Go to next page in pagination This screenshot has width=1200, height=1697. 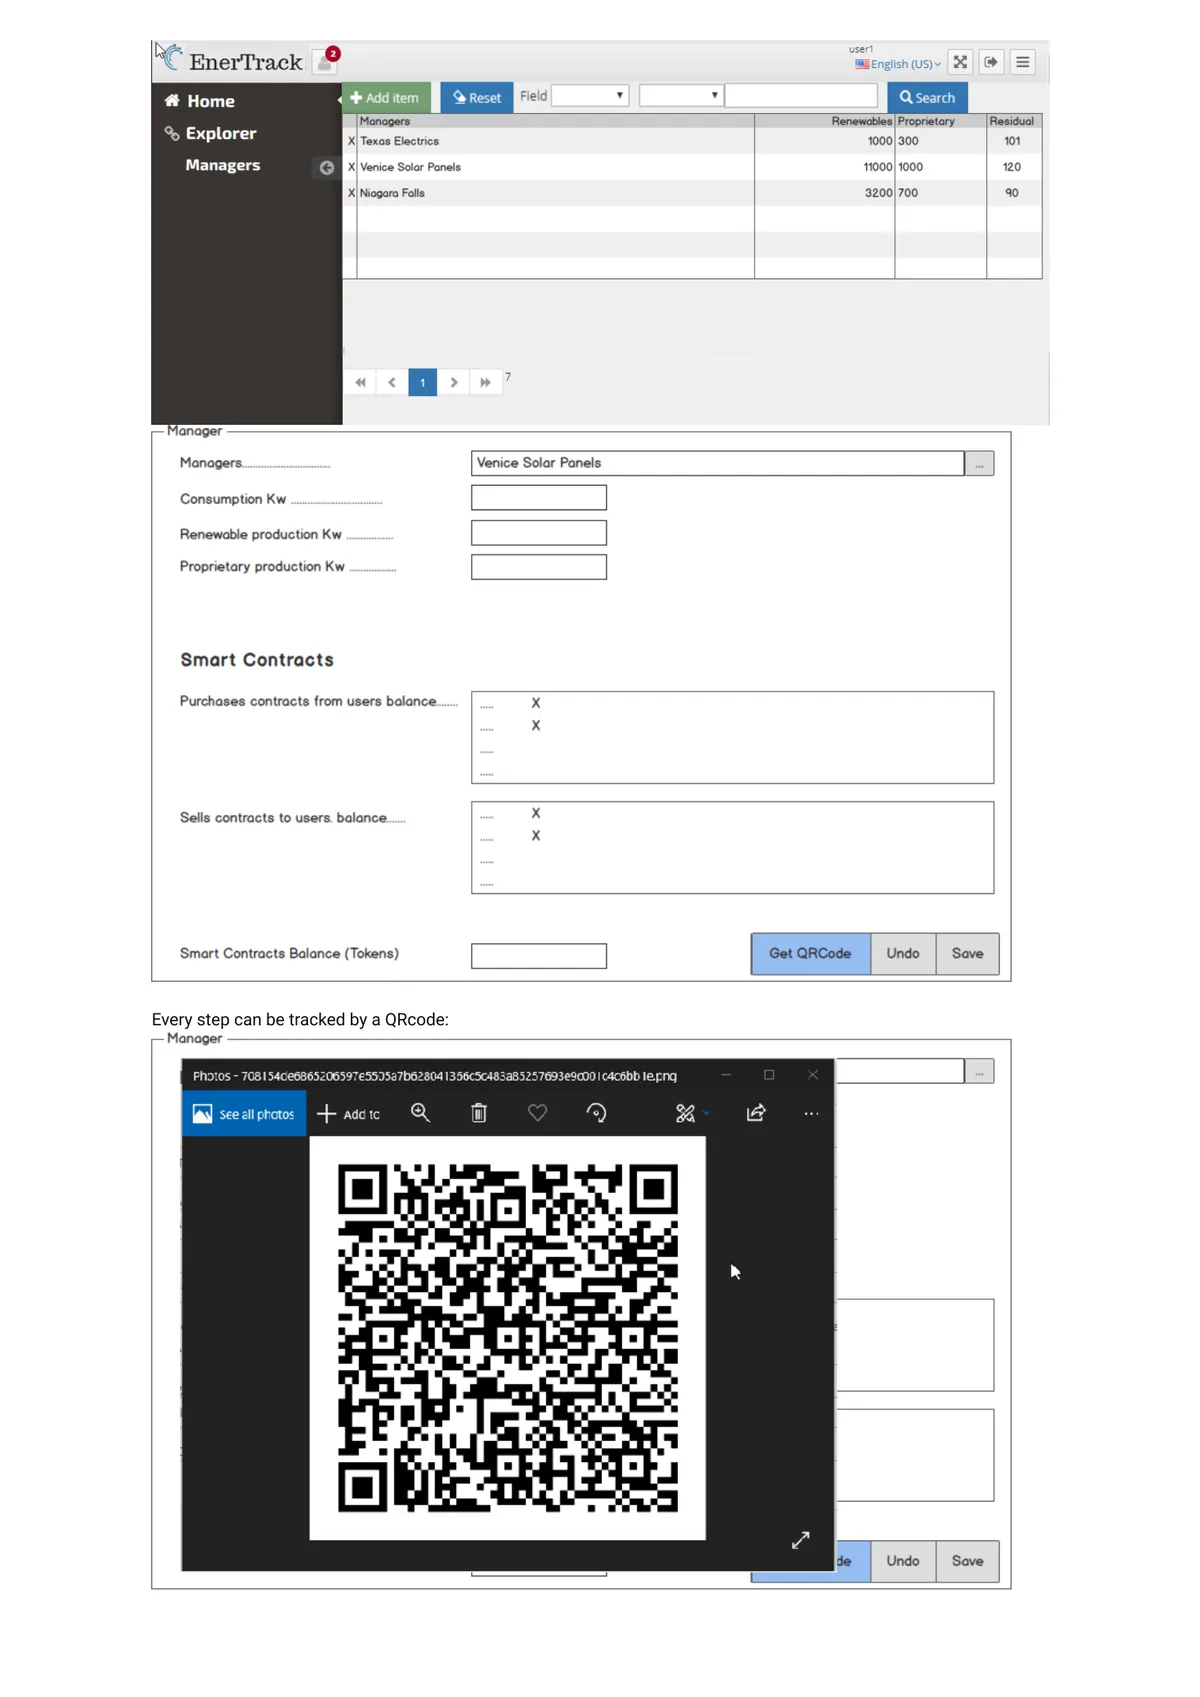(x=454, y=382)
